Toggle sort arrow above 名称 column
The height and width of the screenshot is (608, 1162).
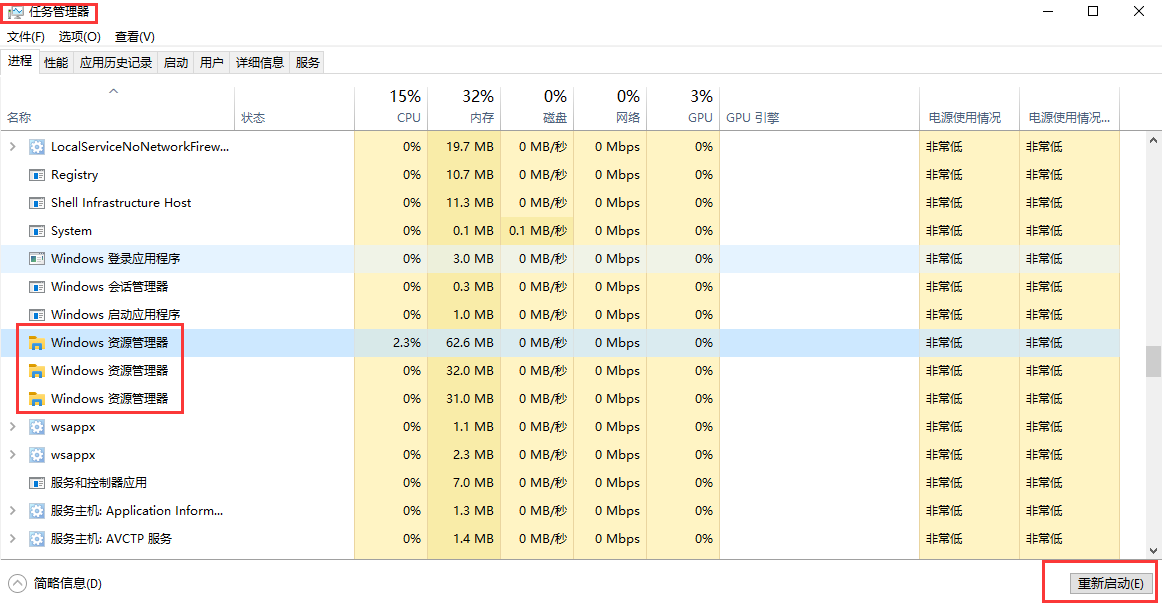point(113,91)
